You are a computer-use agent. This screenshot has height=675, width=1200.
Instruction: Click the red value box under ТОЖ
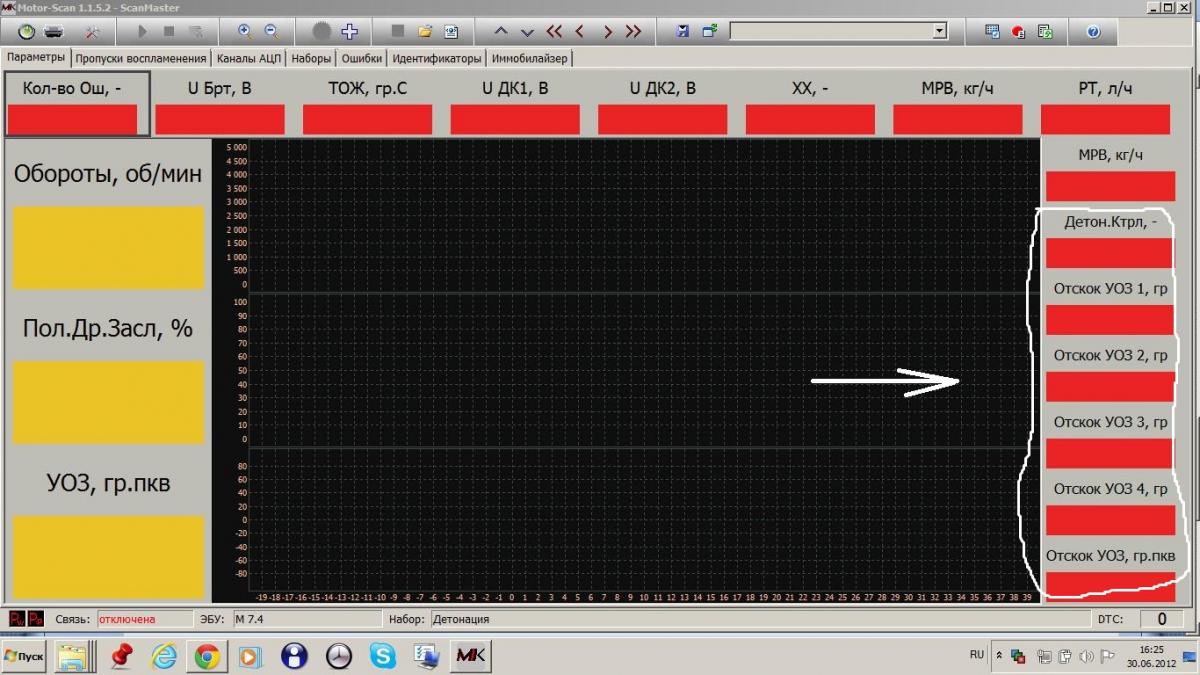[367, 119]
